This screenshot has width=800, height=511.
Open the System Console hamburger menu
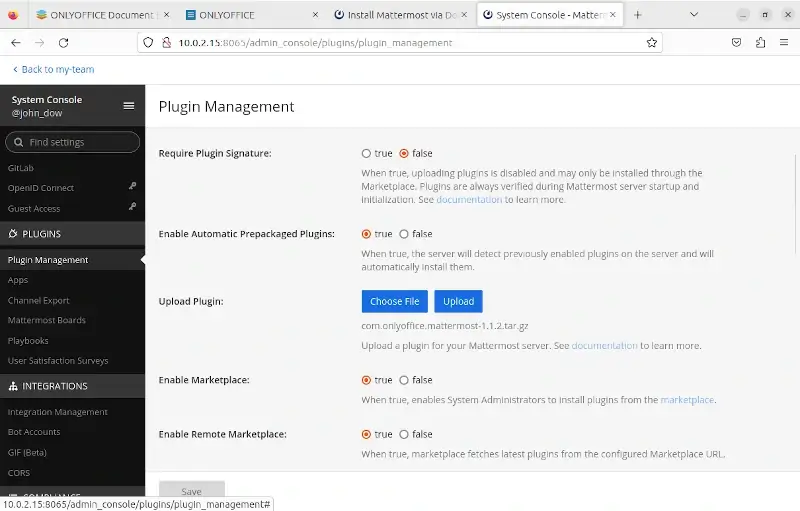click(129, 106)
